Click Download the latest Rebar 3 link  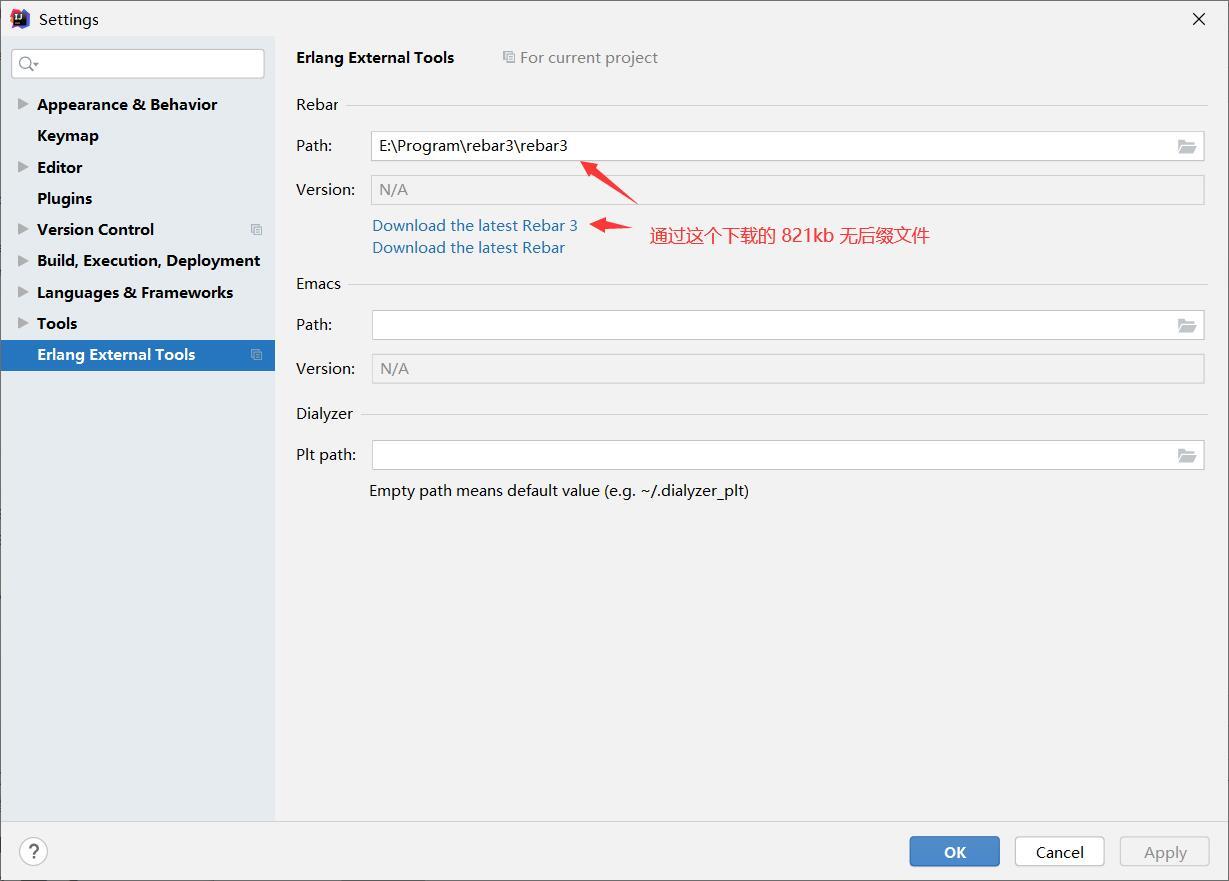click(475, 226)
